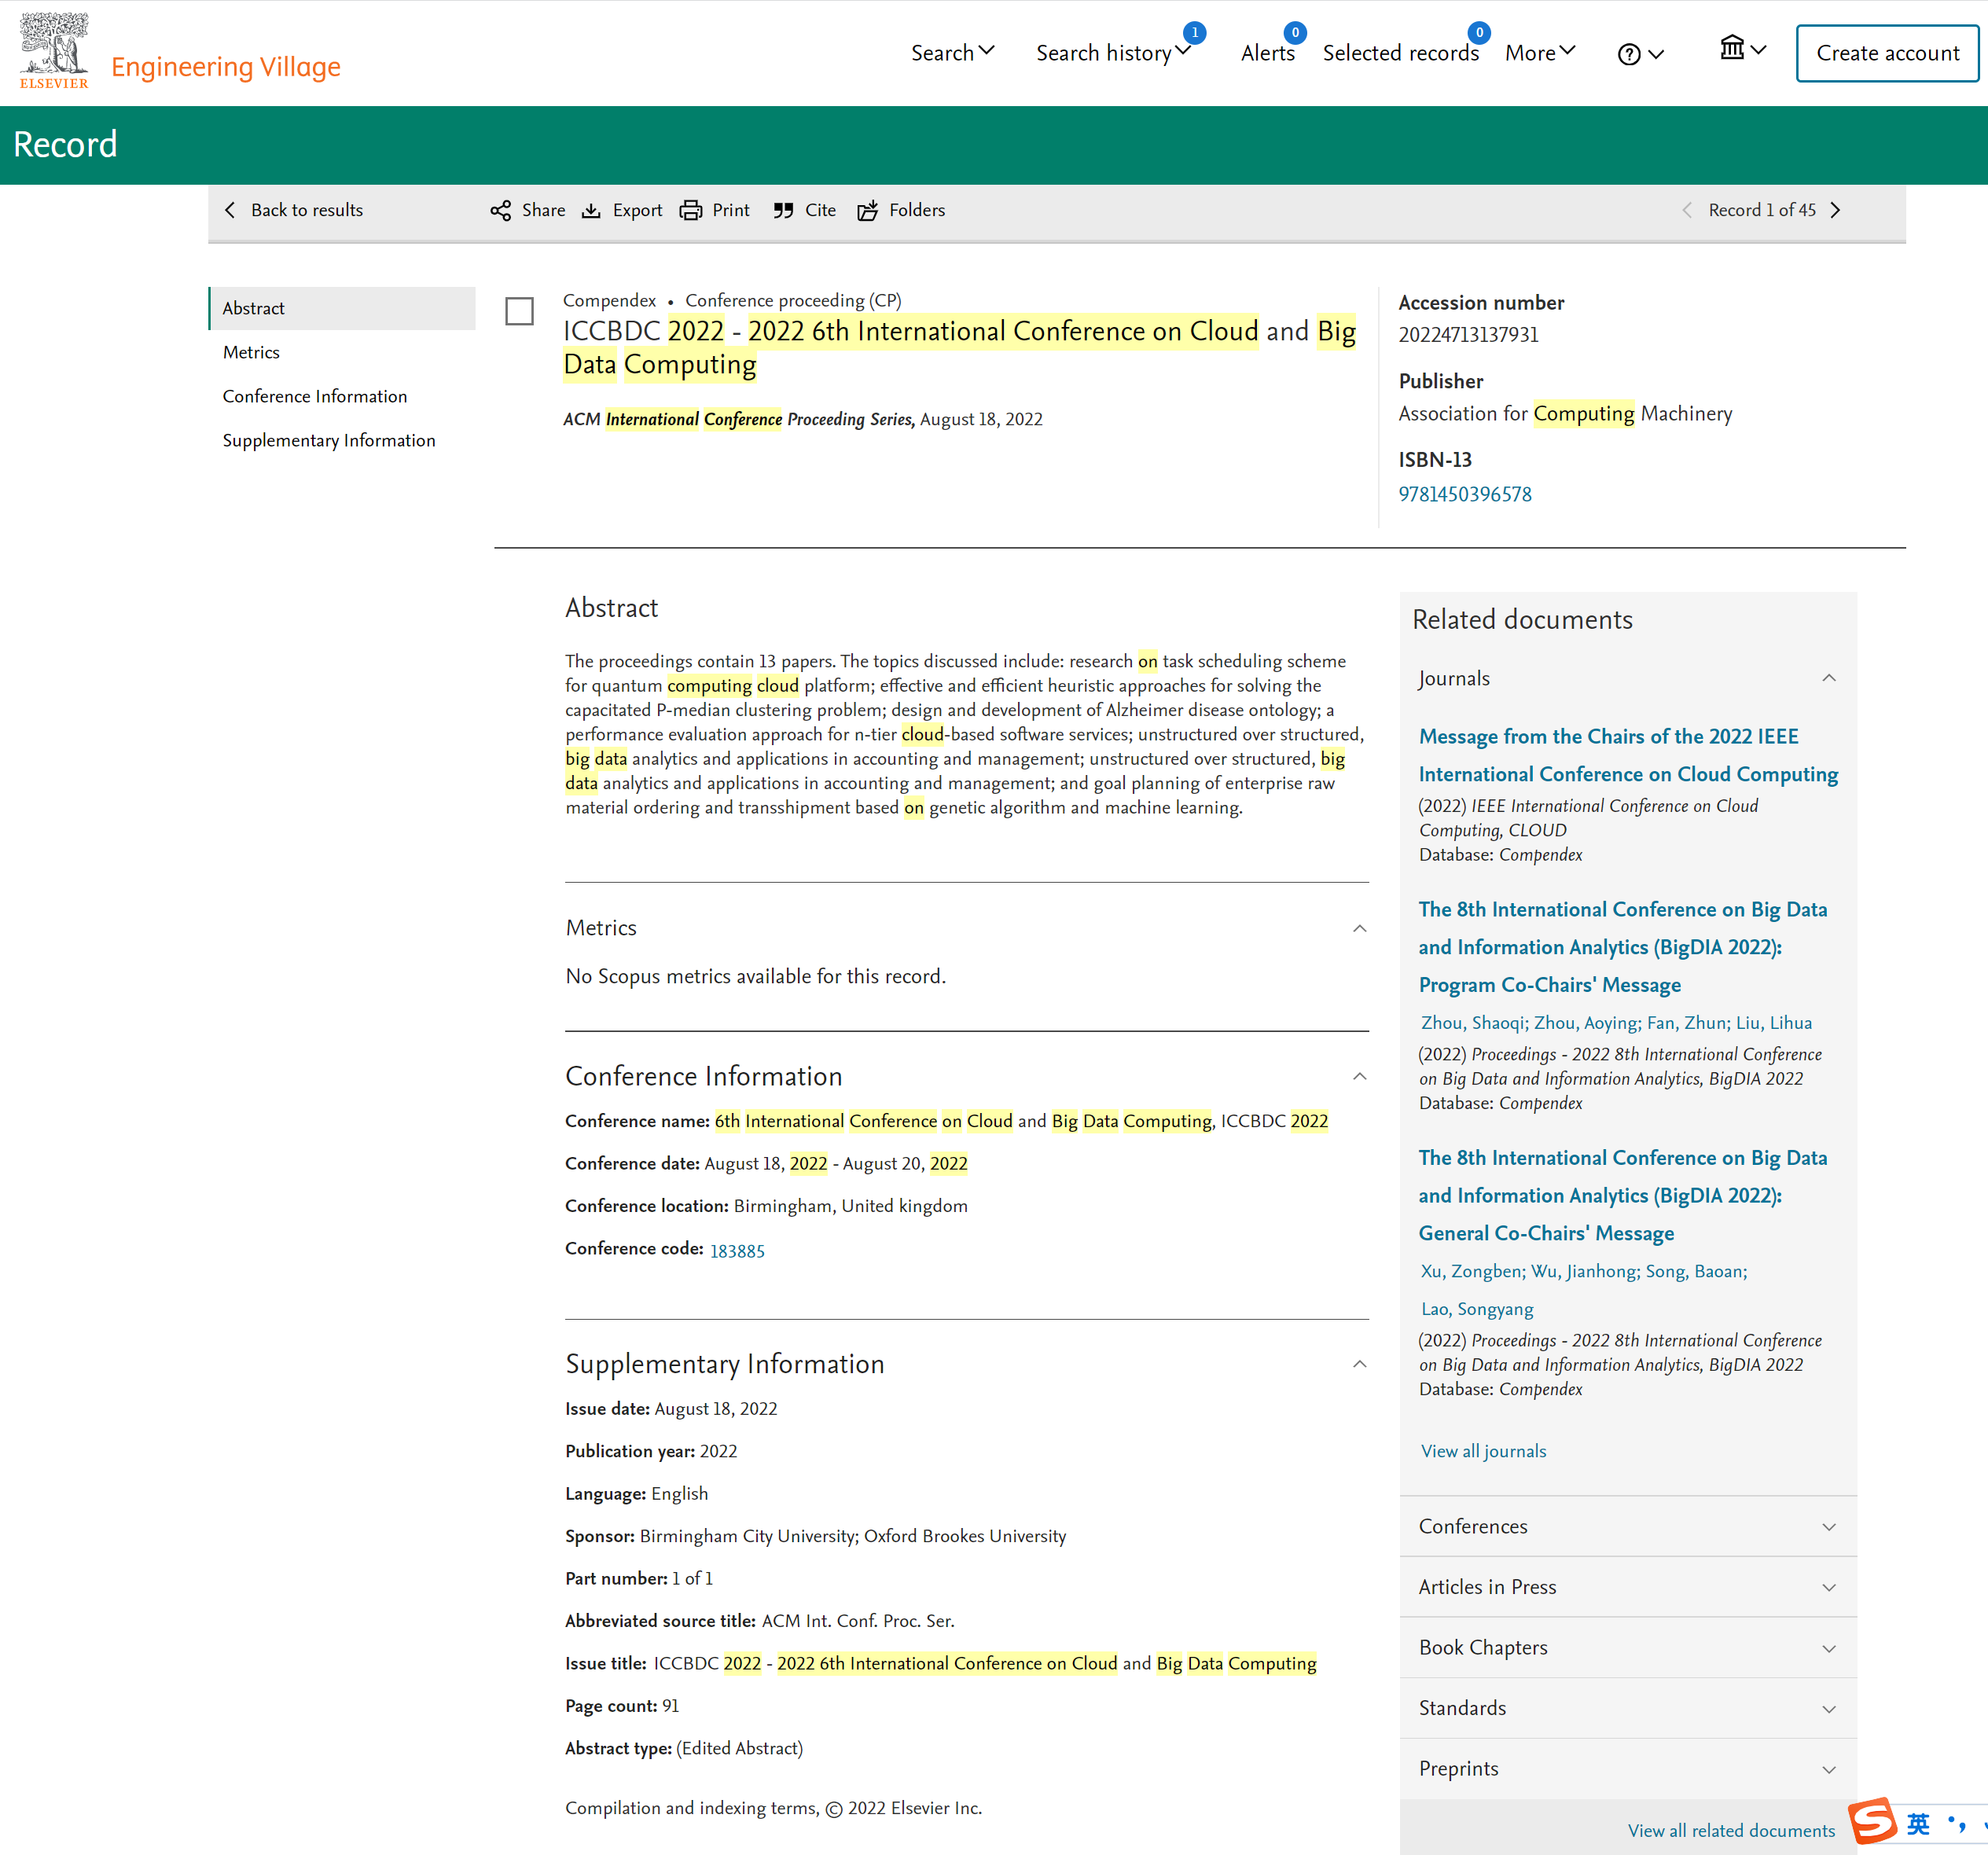Image resolution: width=1988 pixels, height=1855 pixels.
Task: Jump to Supplementary Information in sidebar
Action: point(329,440)
